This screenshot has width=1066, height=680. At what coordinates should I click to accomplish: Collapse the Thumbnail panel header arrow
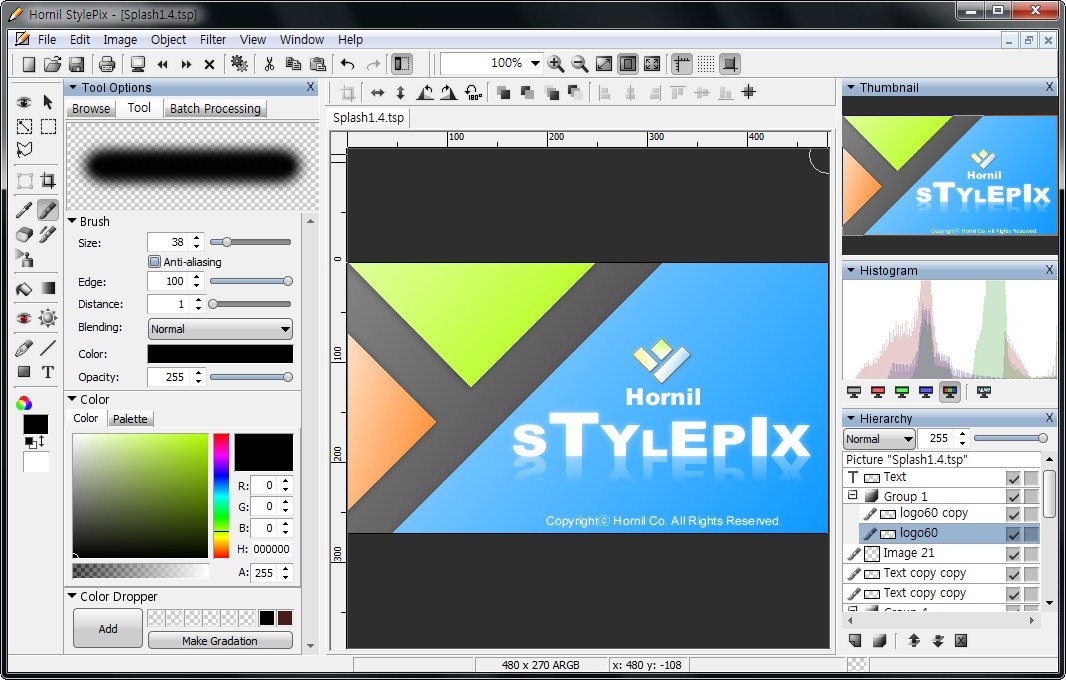point(850,88)
